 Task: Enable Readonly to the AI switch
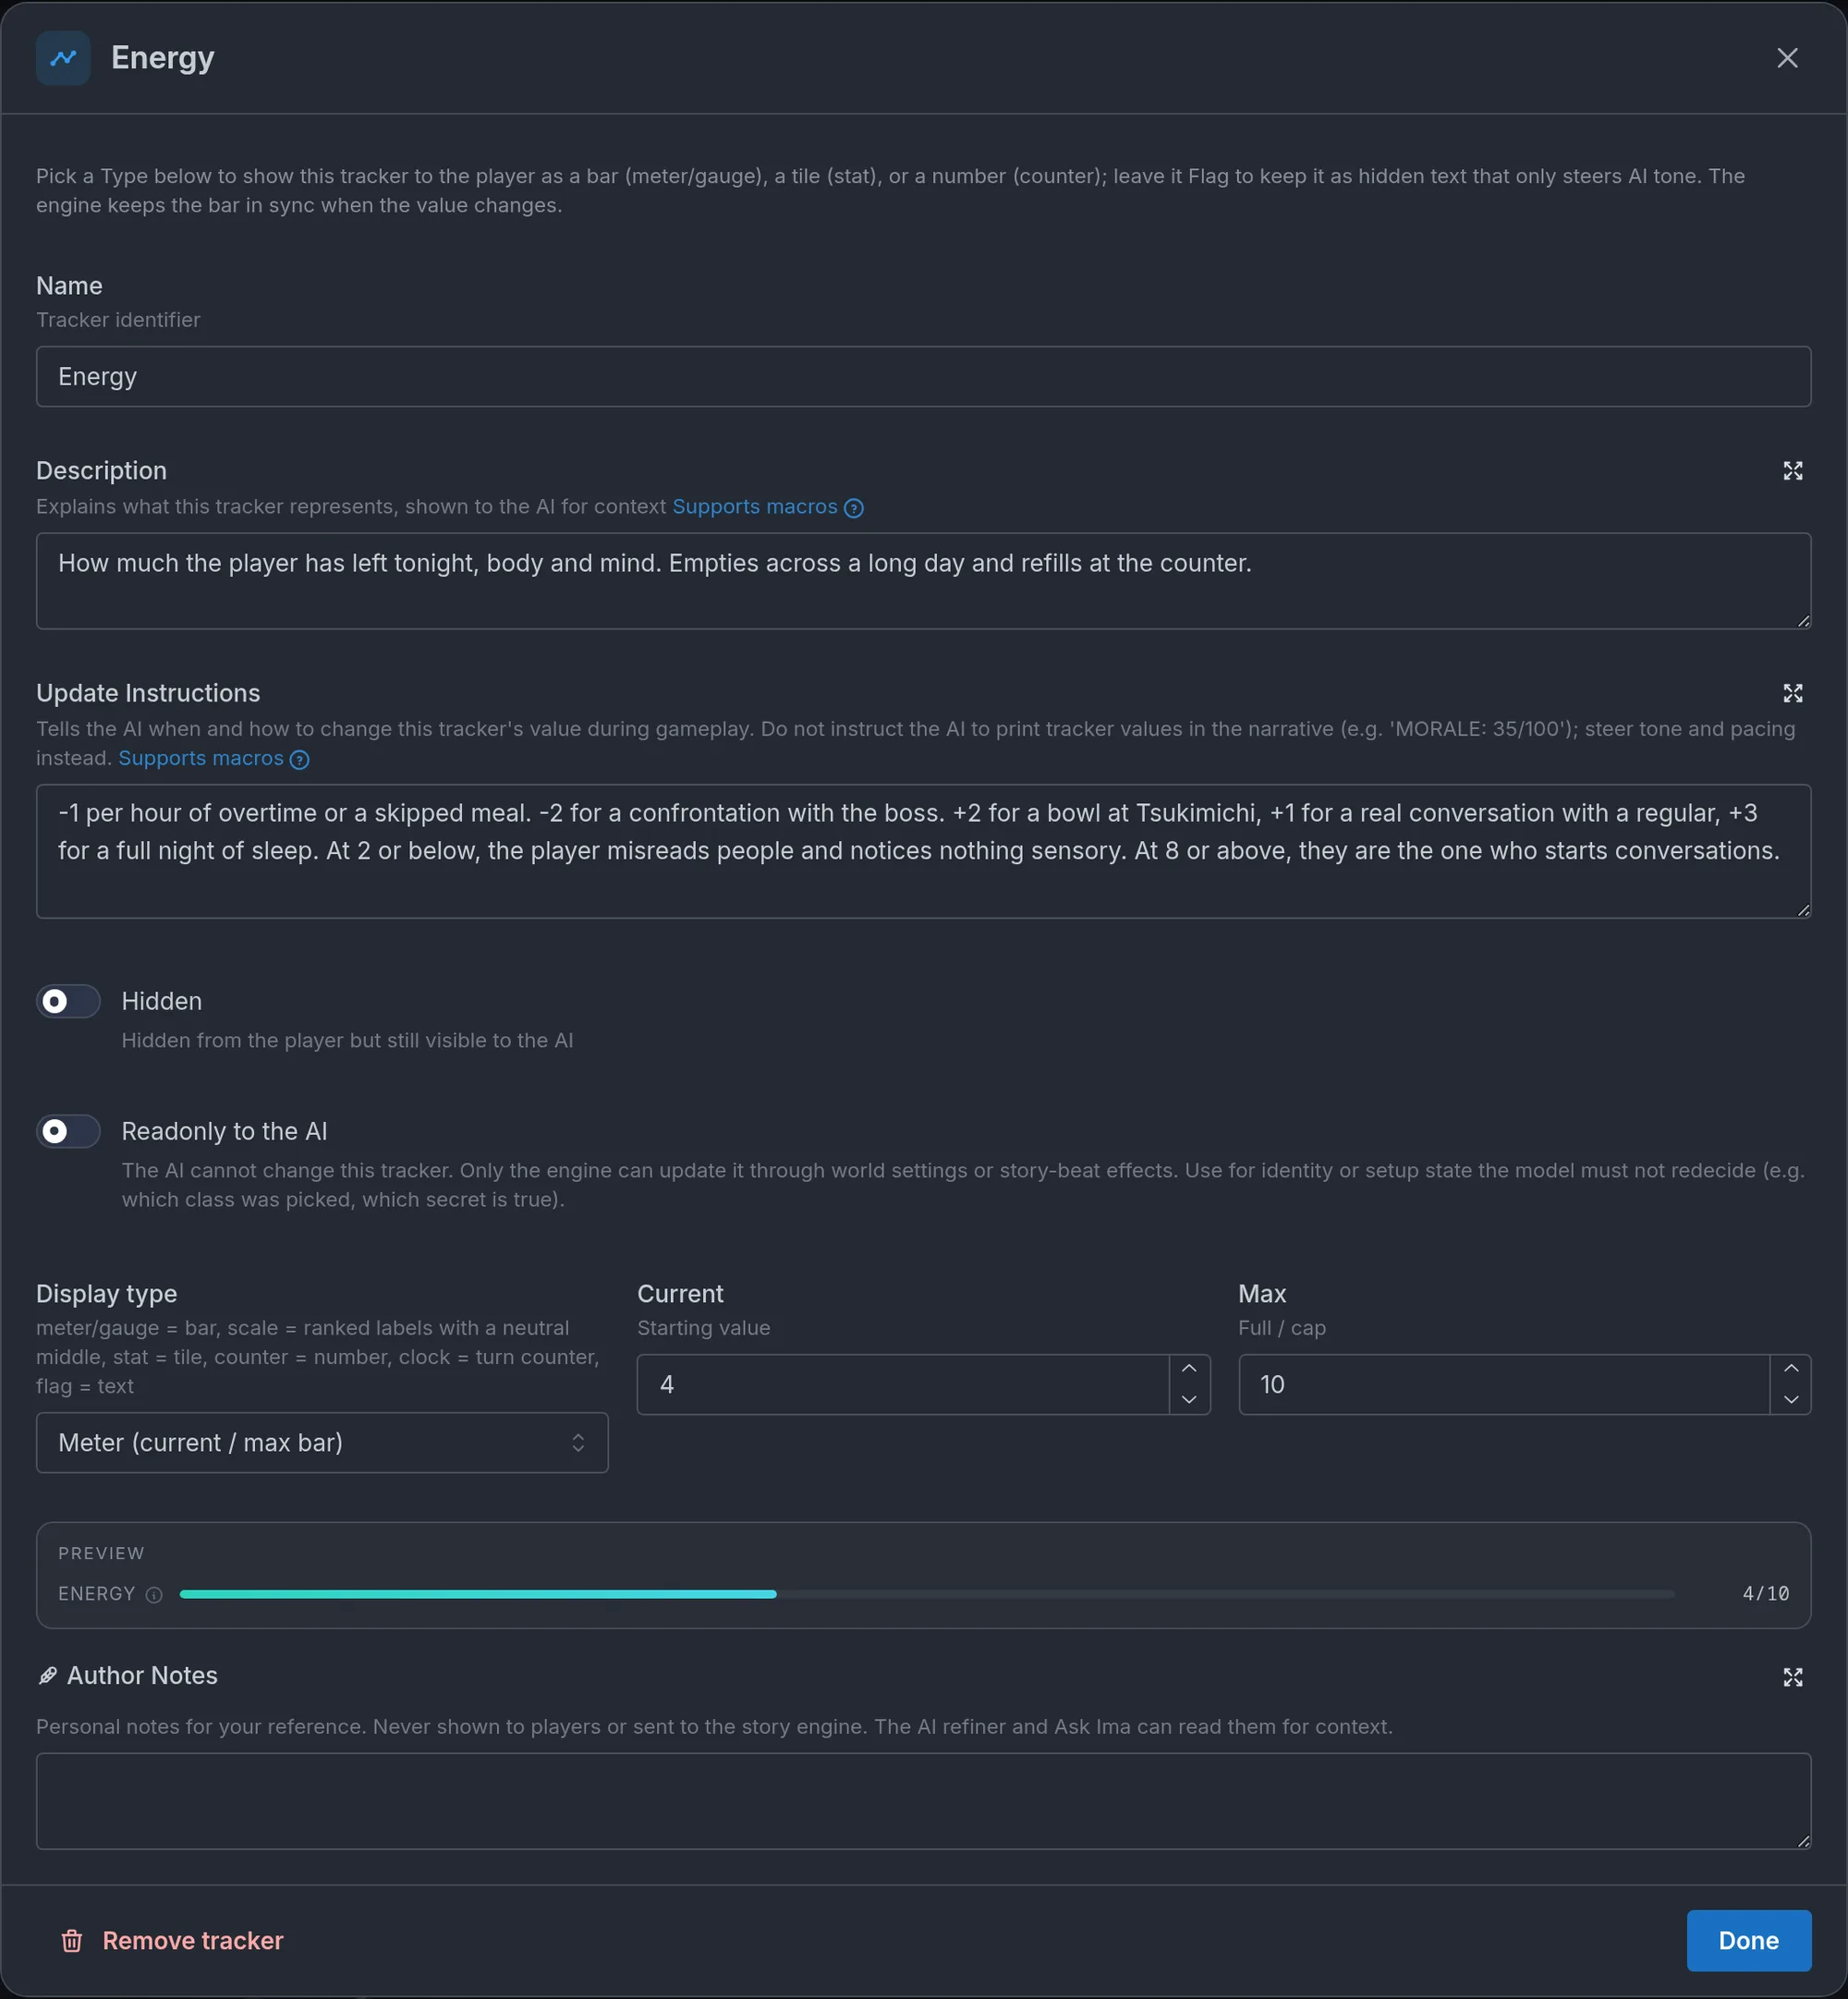(68, 1131)
